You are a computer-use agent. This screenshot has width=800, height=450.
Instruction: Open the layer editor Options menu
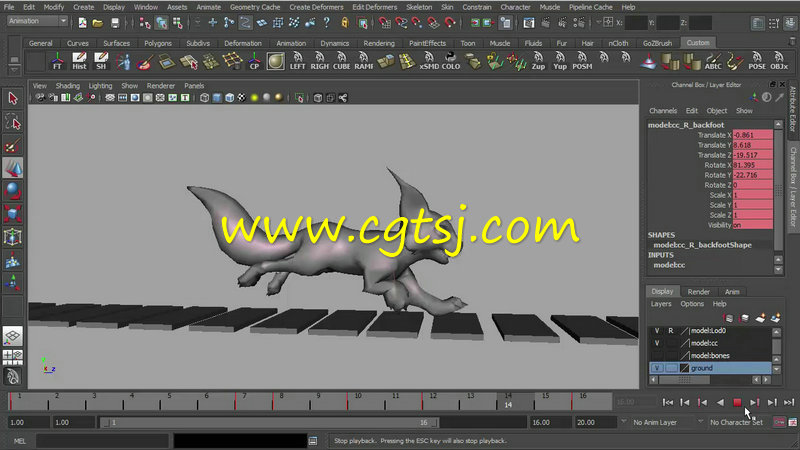pos(692,304)
